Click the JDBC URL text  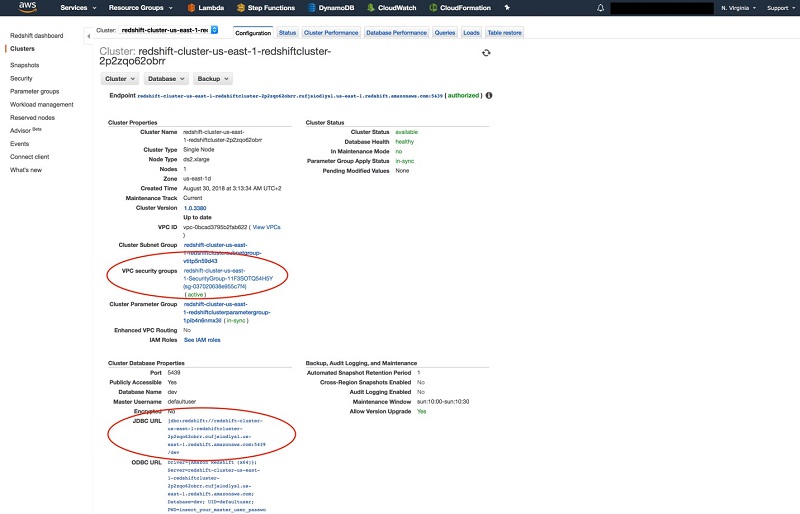[216, 436]
